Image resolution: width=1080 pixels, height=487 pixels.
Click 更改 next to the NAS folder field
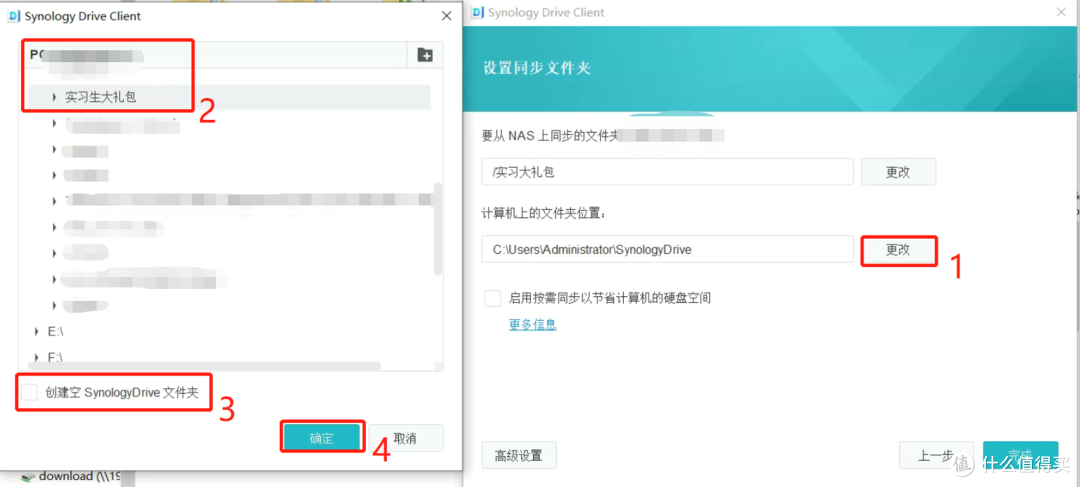898,172
